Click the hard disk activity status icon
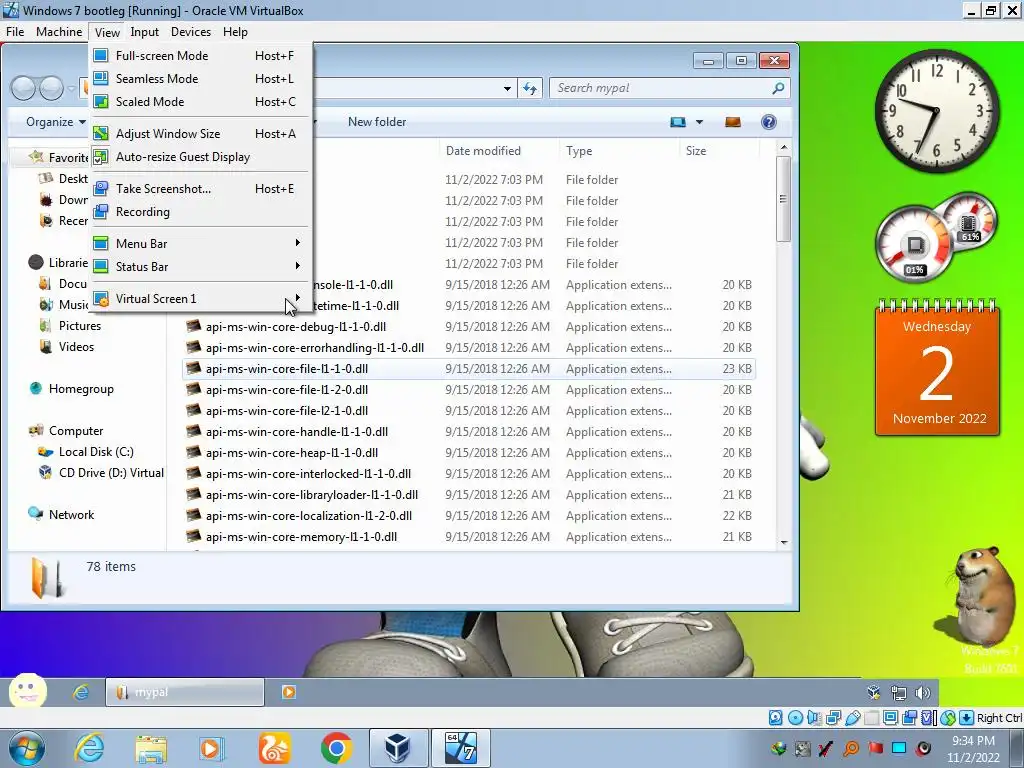The height and width of the screenshot is (768, 1024). coord(775,718)
